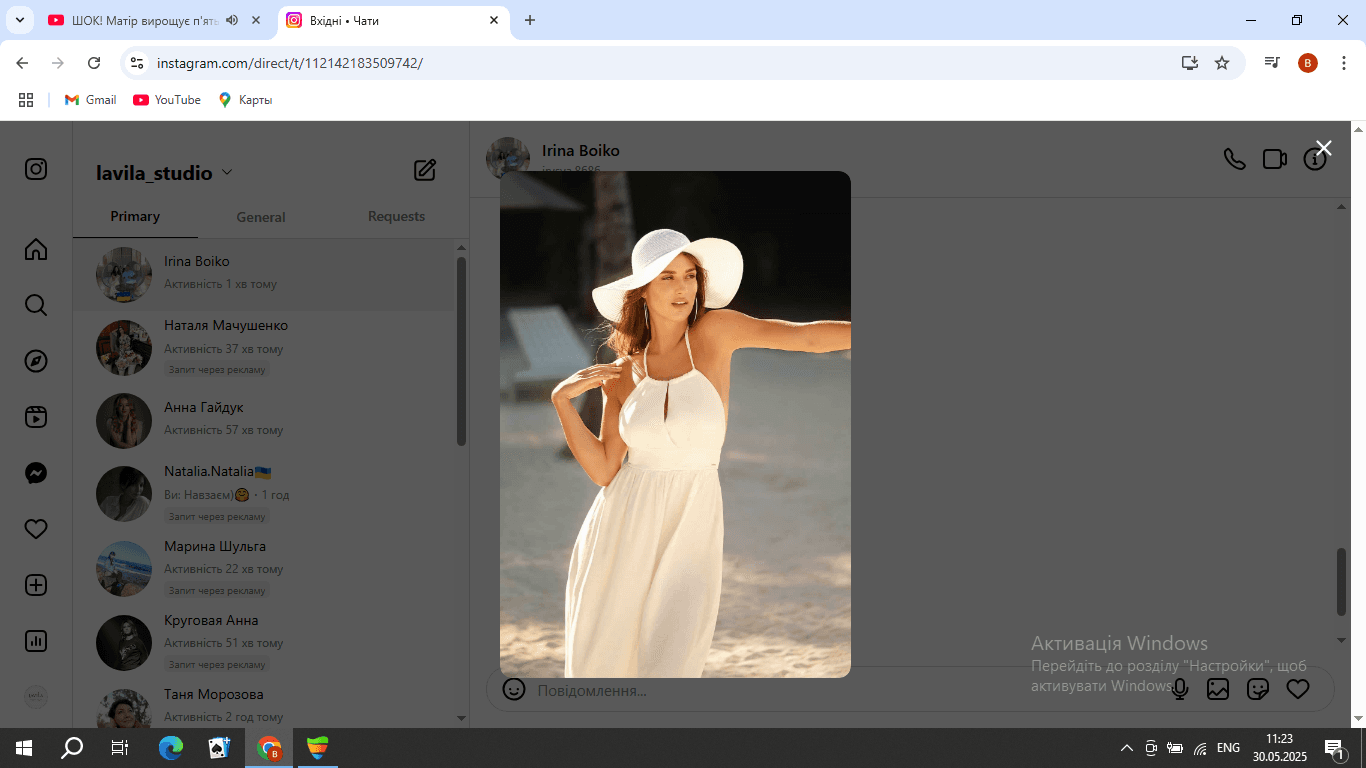Open the Gmail bookmark
The image size is (1366, 768).
tap(90, 100)
